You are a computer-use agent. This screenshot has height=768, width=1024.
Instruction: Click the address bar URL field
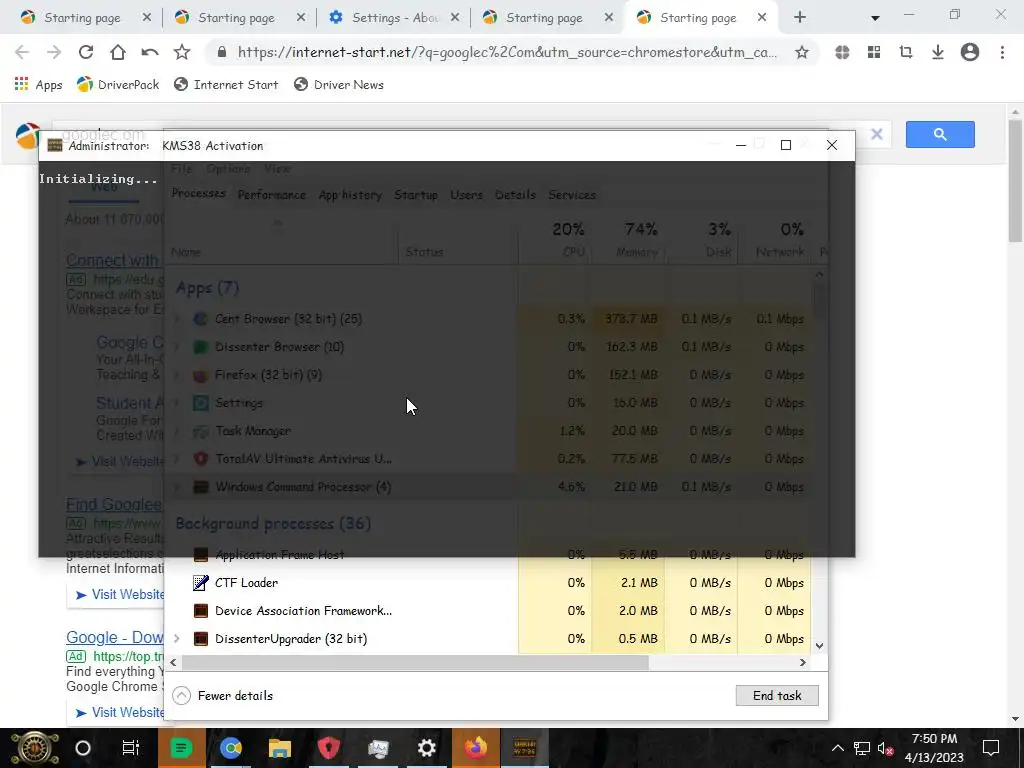pos(507,52)
